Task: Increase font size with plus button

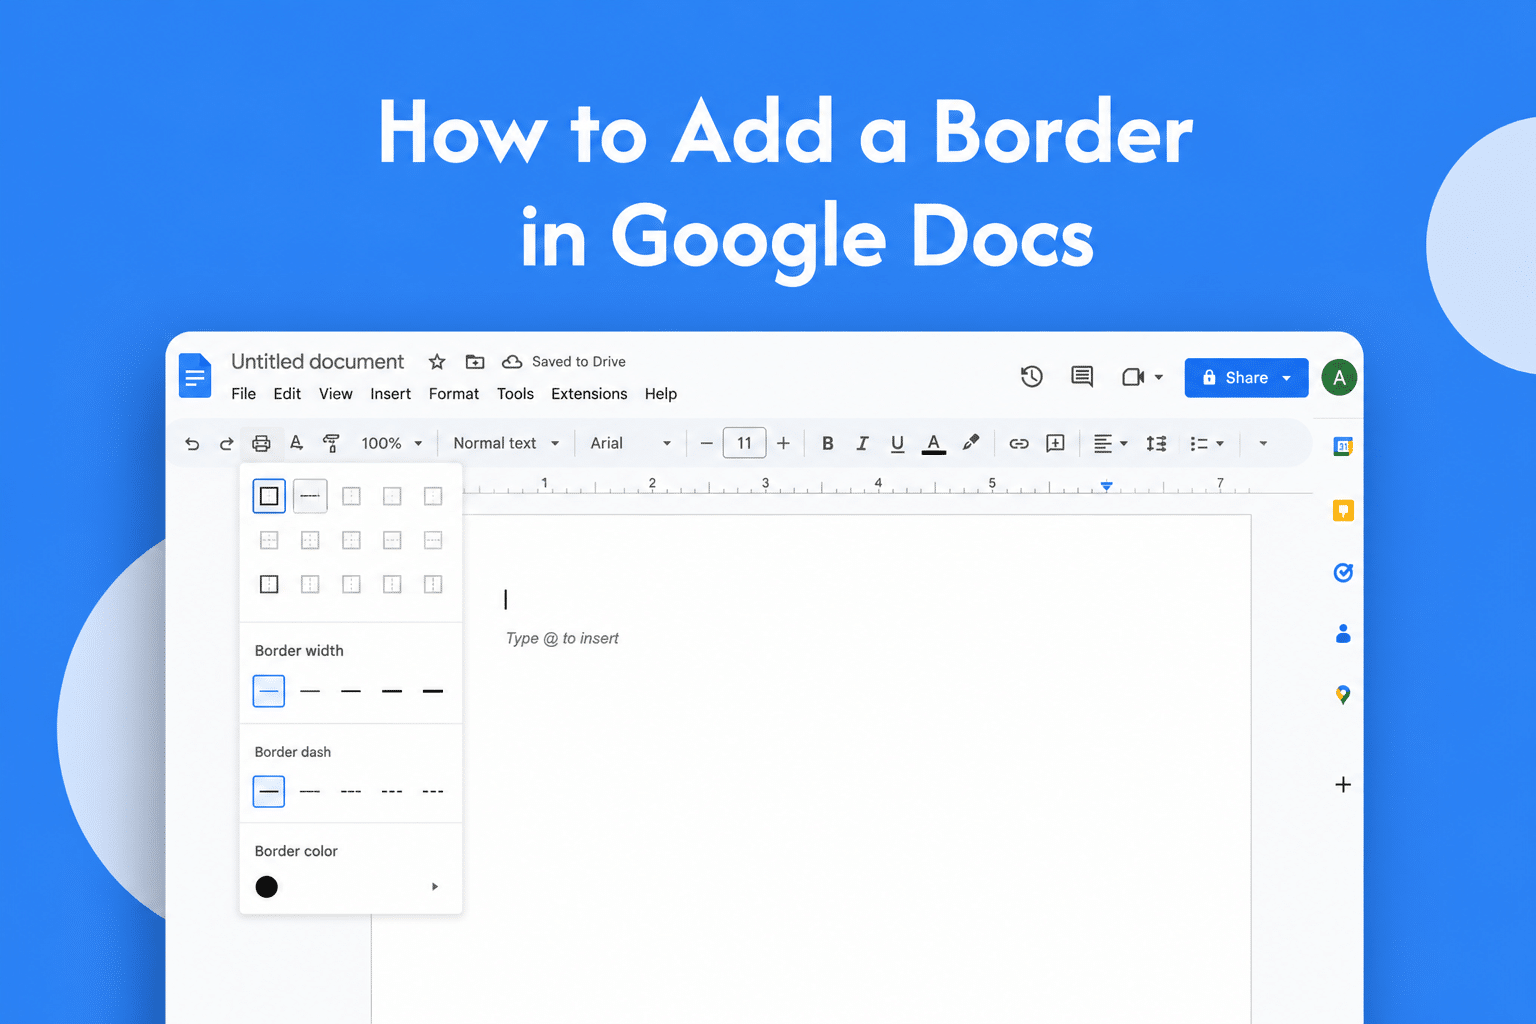Action: (783, 444)
